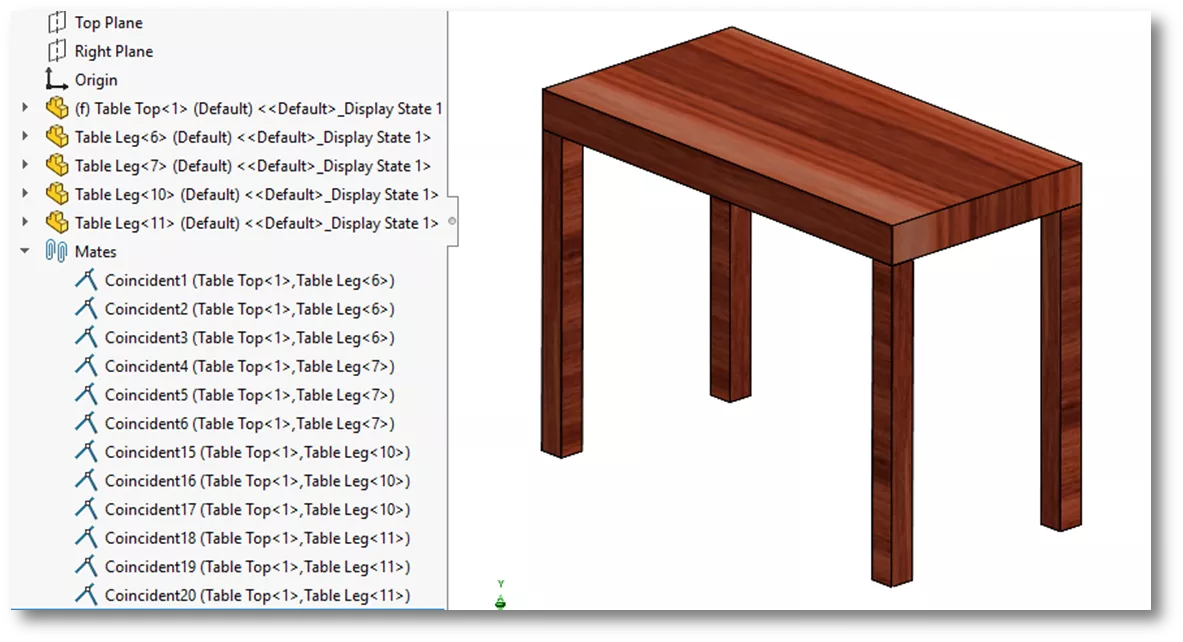The width and height of the screenshot is (1183, 642).
Task: Select 'Coincident5 (Table Top<1>,Table Leg<7>)' text
Action: pyautogui.click(x=250, y=395)
